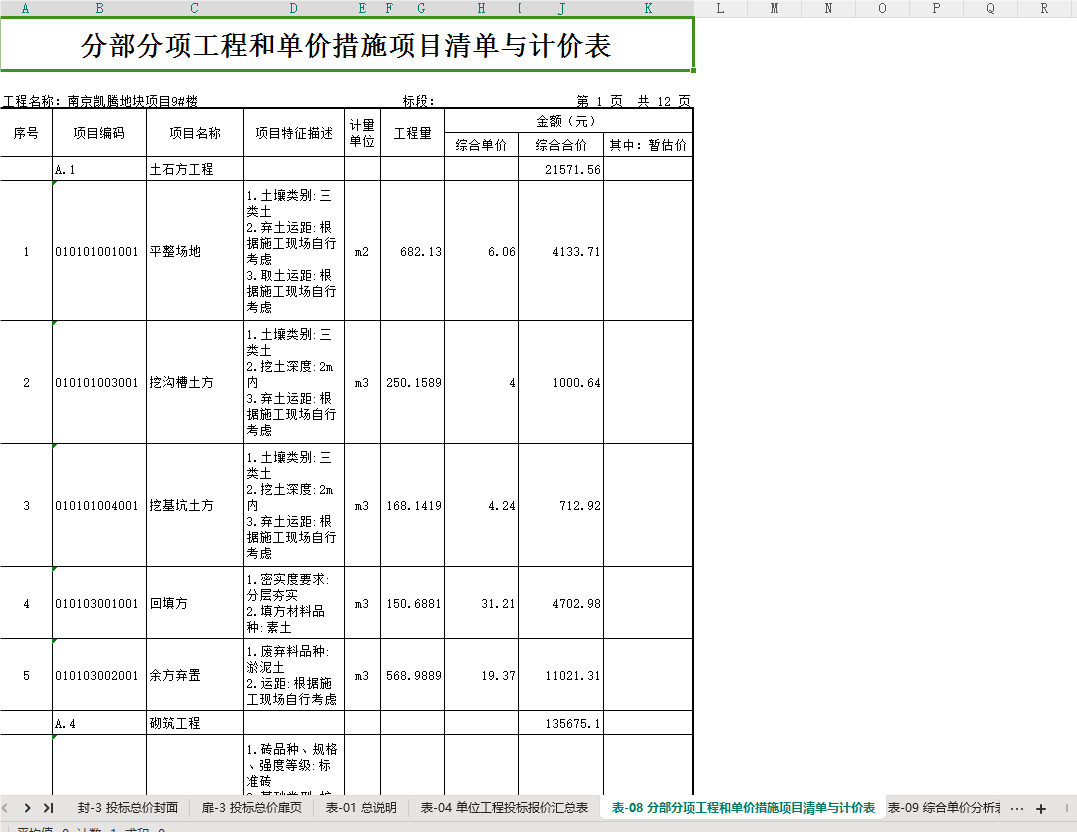This screenshot has width=1077, height=832.
Task: Select column D header
Action: pos(294,8)
